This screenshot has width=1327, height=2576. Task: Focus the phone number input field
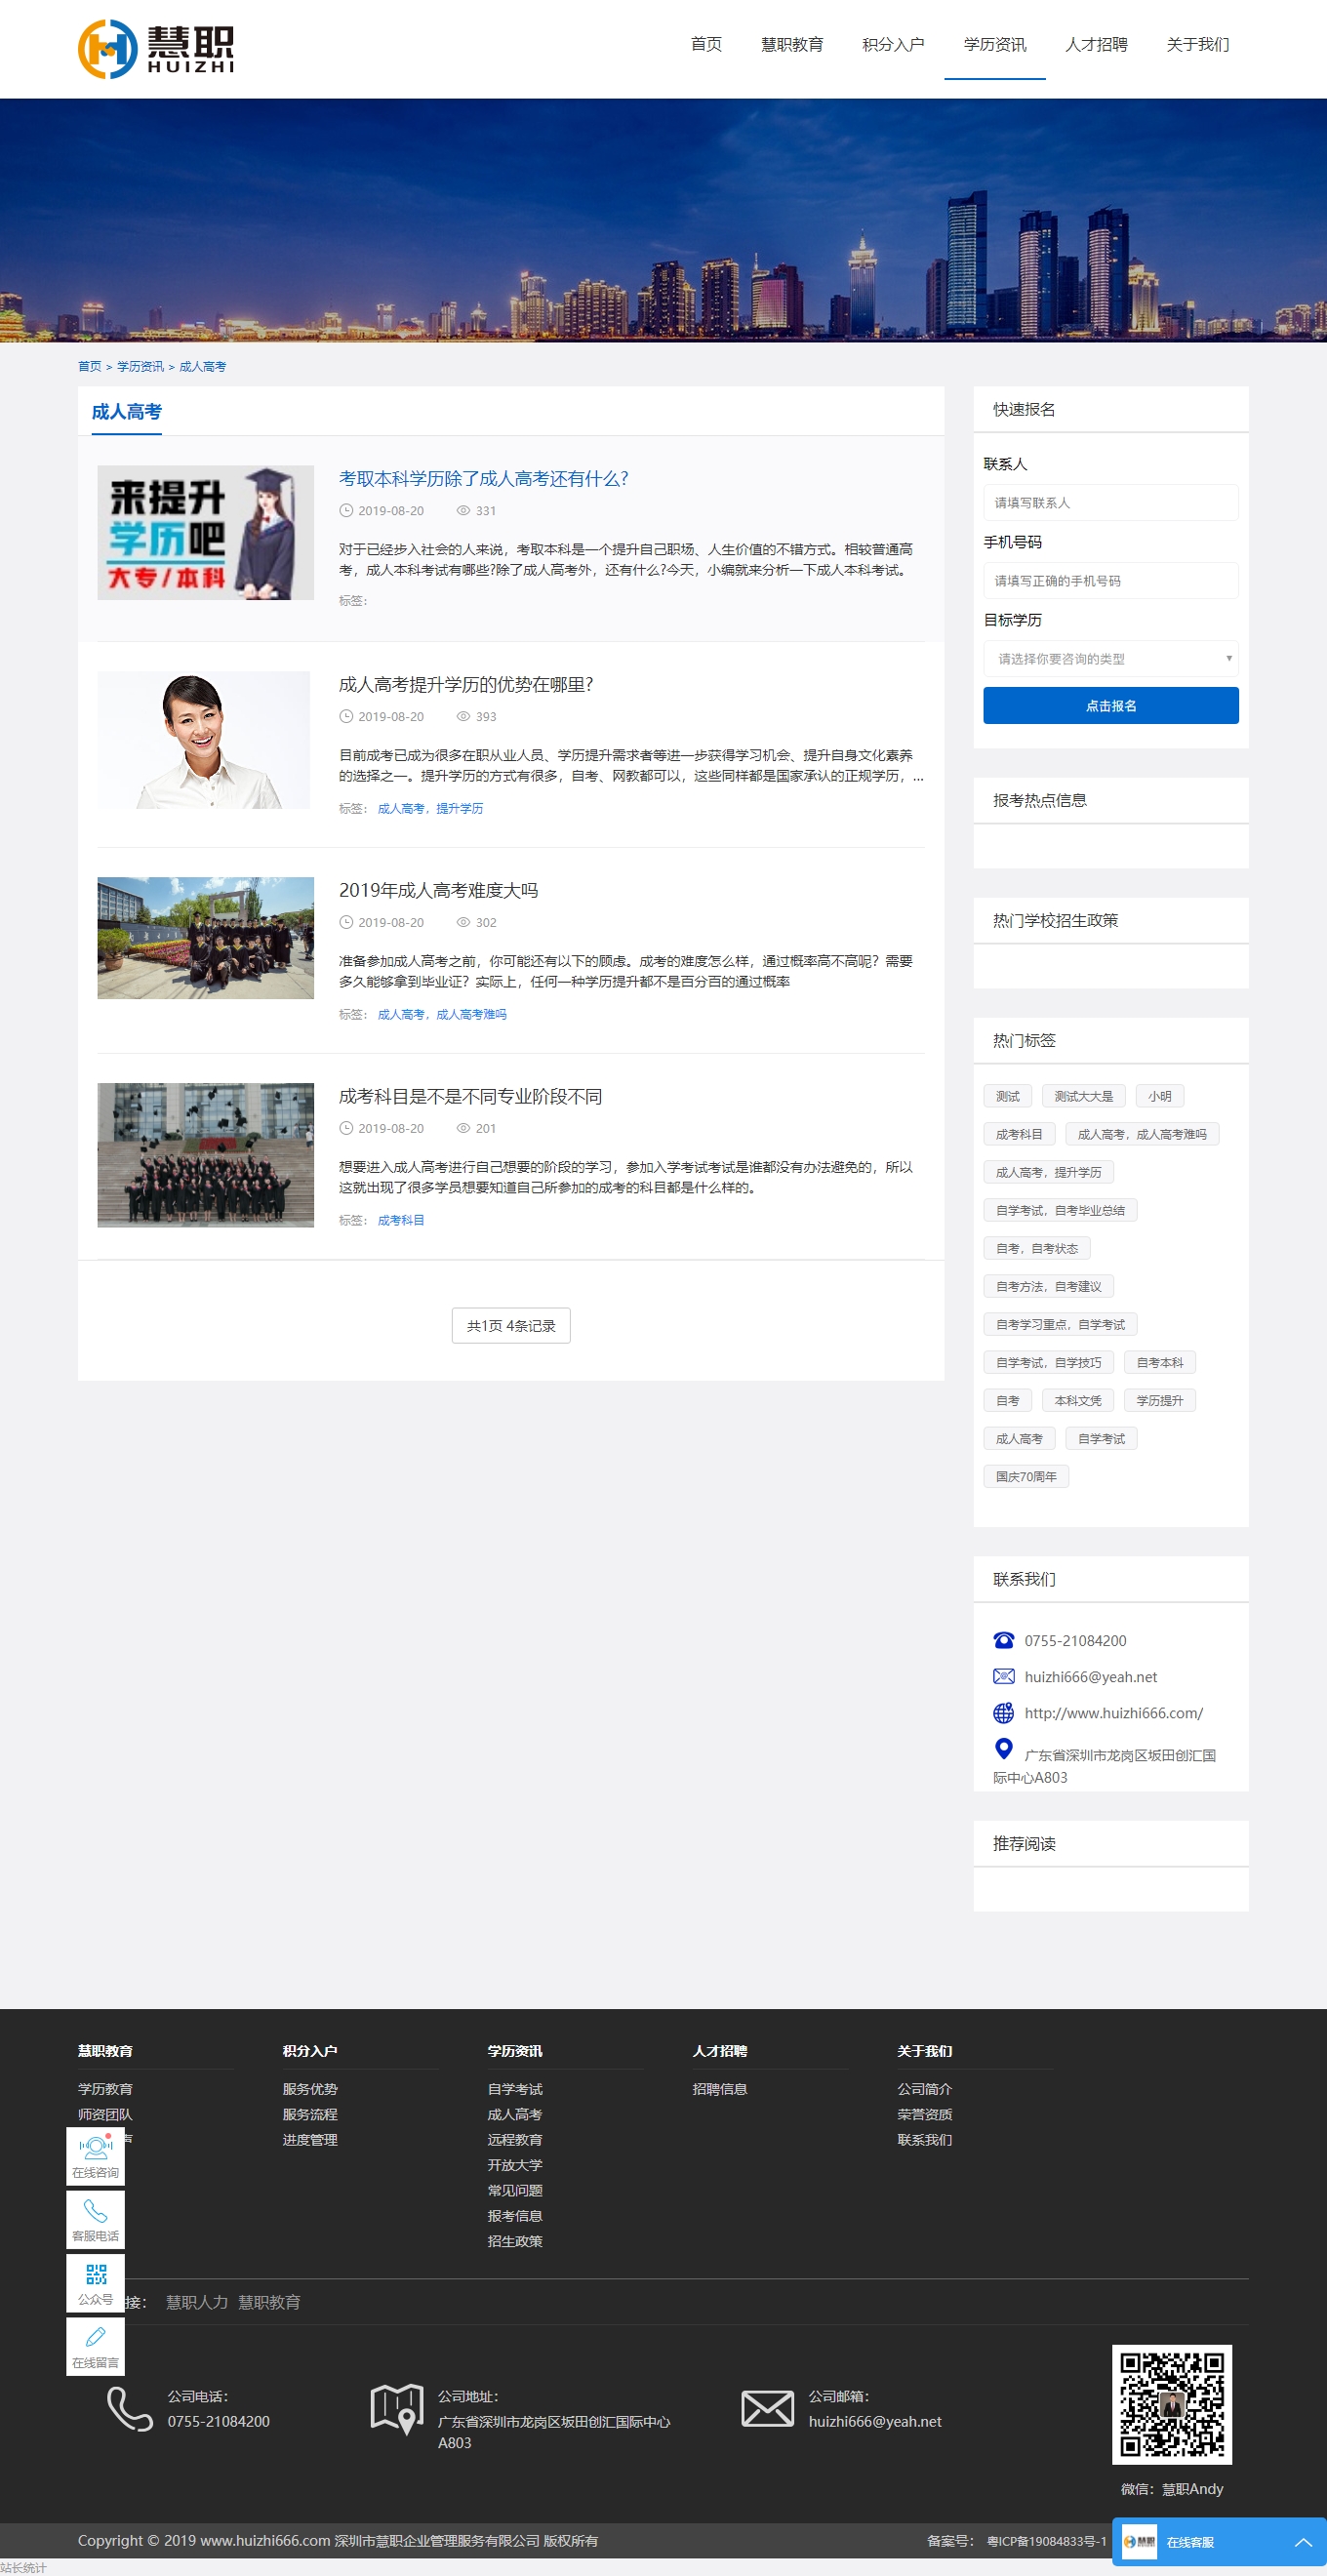click(1110, 581)
